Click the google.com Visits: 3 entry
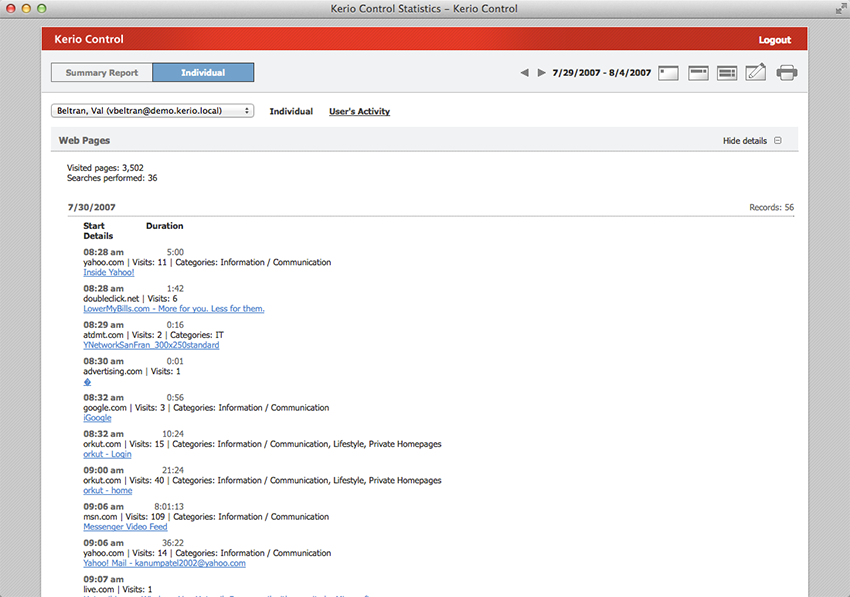The width and height of the screenshot is (850, 597). coord(206,407)
